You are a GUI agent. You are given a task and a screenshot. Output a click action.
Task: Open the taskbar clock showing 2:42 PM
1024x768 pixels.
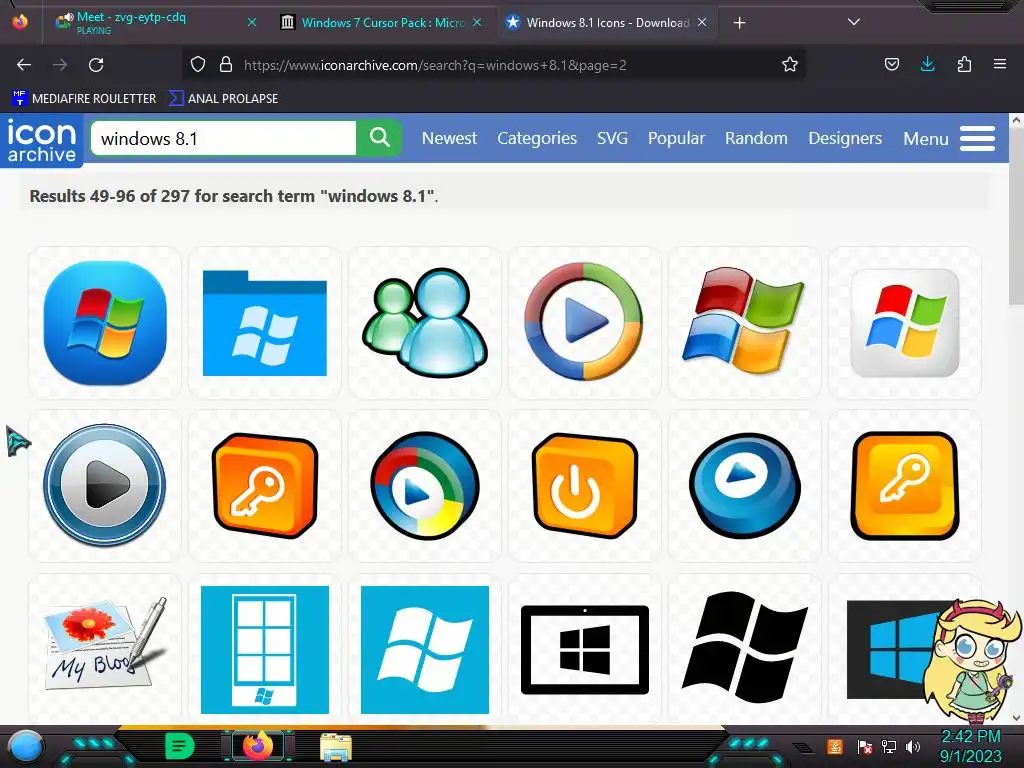pos(970,746)
